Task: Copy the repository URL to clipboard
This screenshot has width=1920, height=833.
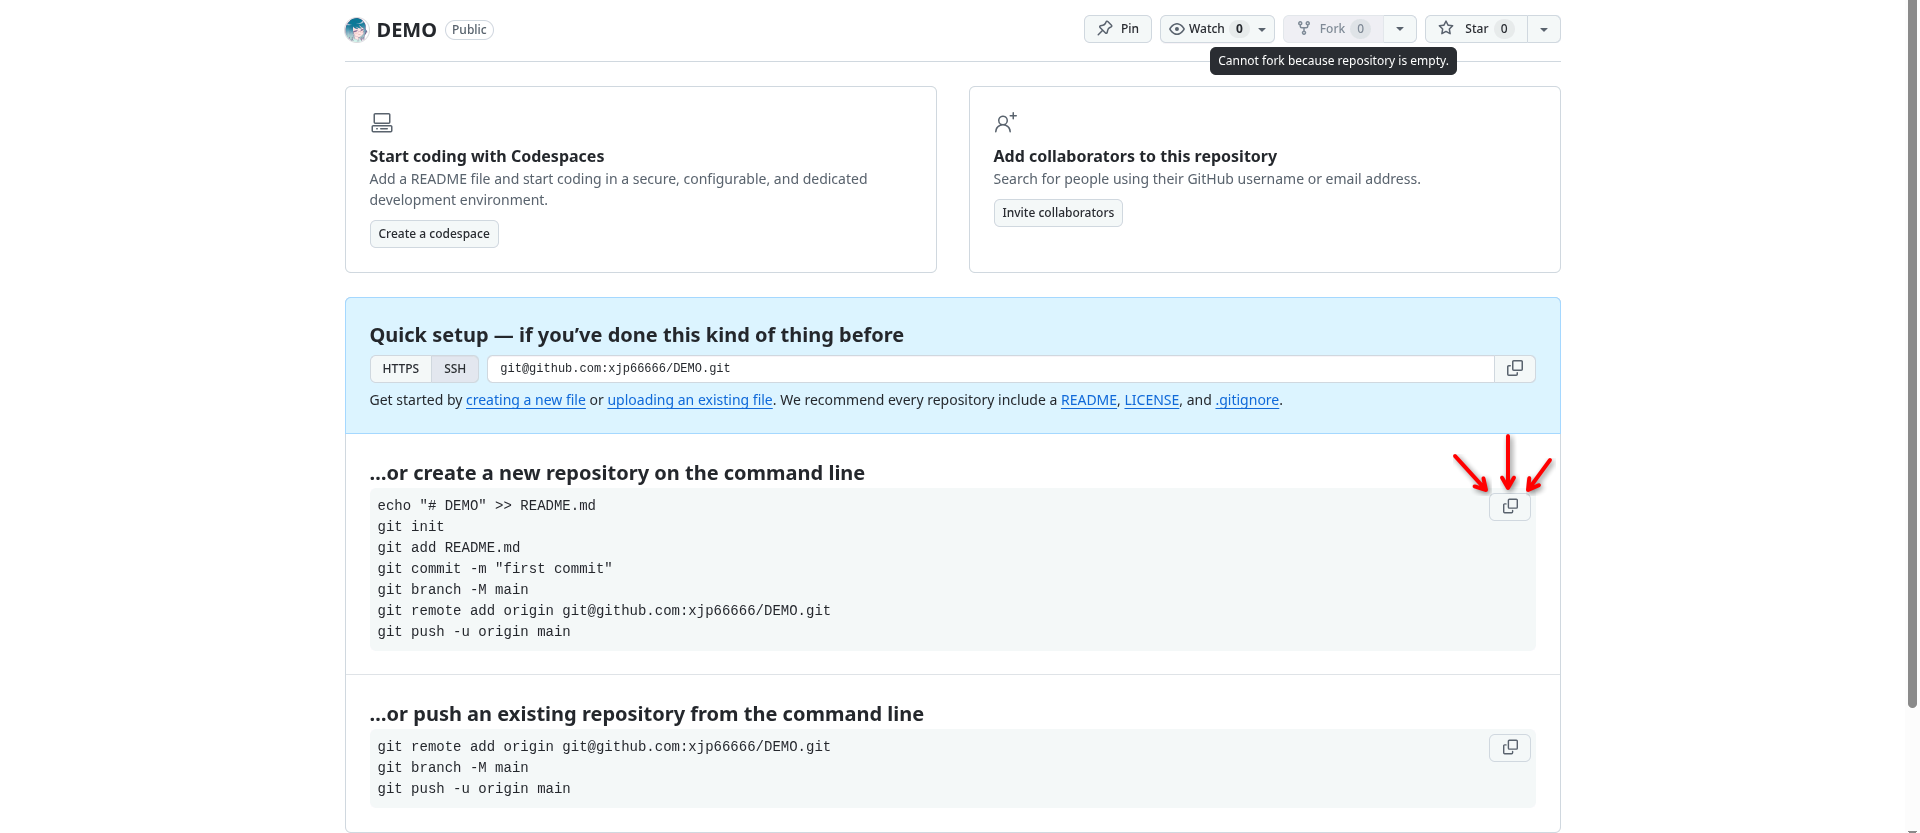Action: (x=1515, y=369)
